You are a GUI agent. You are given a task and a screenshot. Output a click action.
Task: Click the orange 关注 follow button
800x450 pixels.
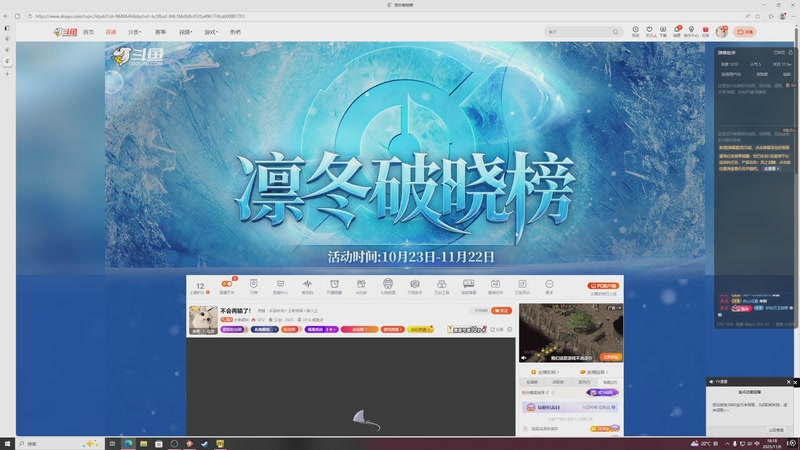coord(502,310)
